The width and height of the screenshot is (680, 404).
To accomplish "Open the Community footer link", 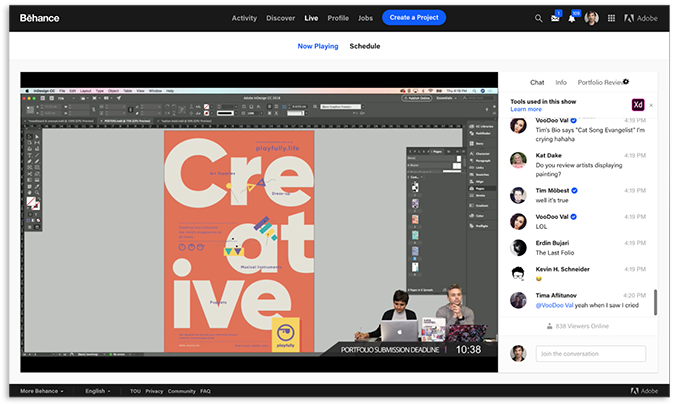I will [x=182, y=391].
